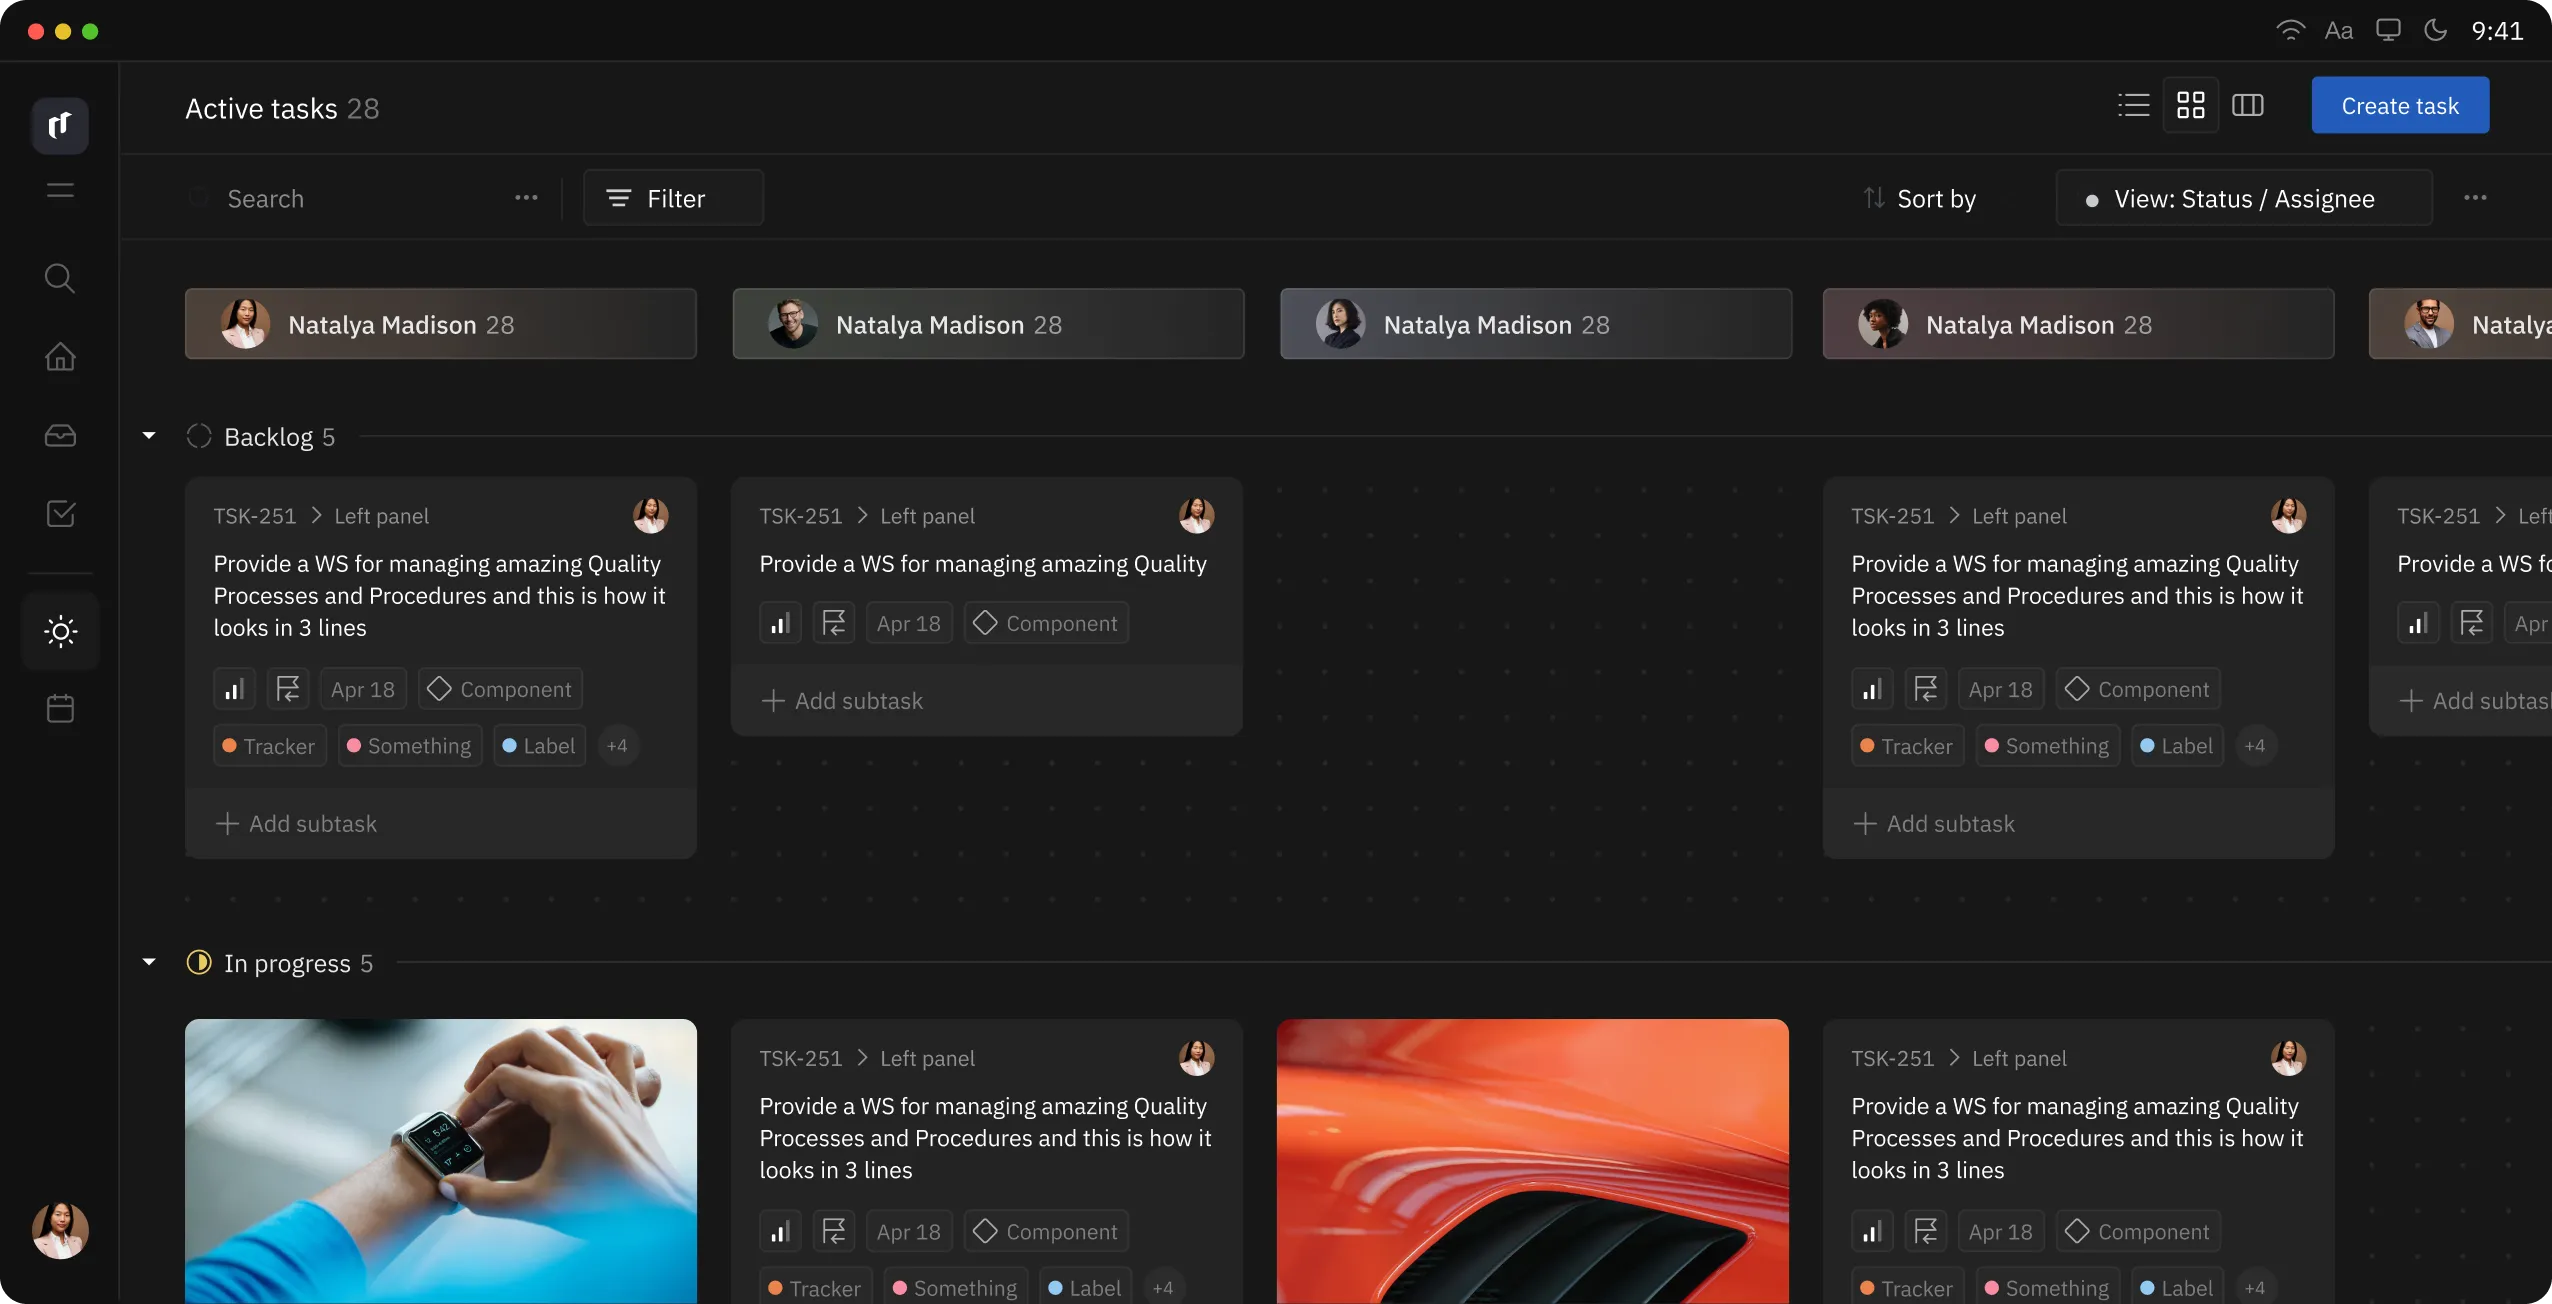Open the Sort by menu

coord(1919,199)
